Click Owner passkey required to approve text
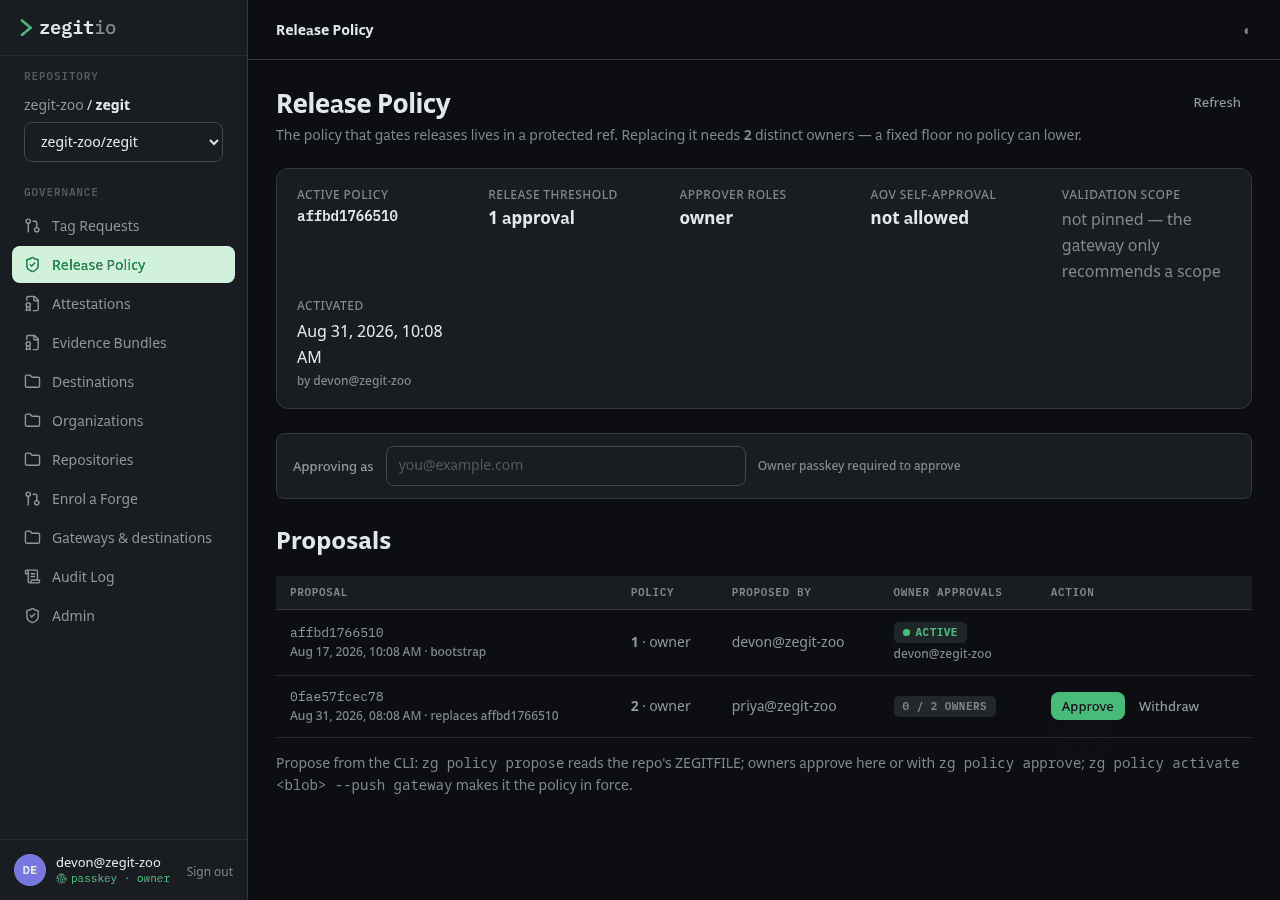This screenshot has width=1280, height=900. pos(859,466)
